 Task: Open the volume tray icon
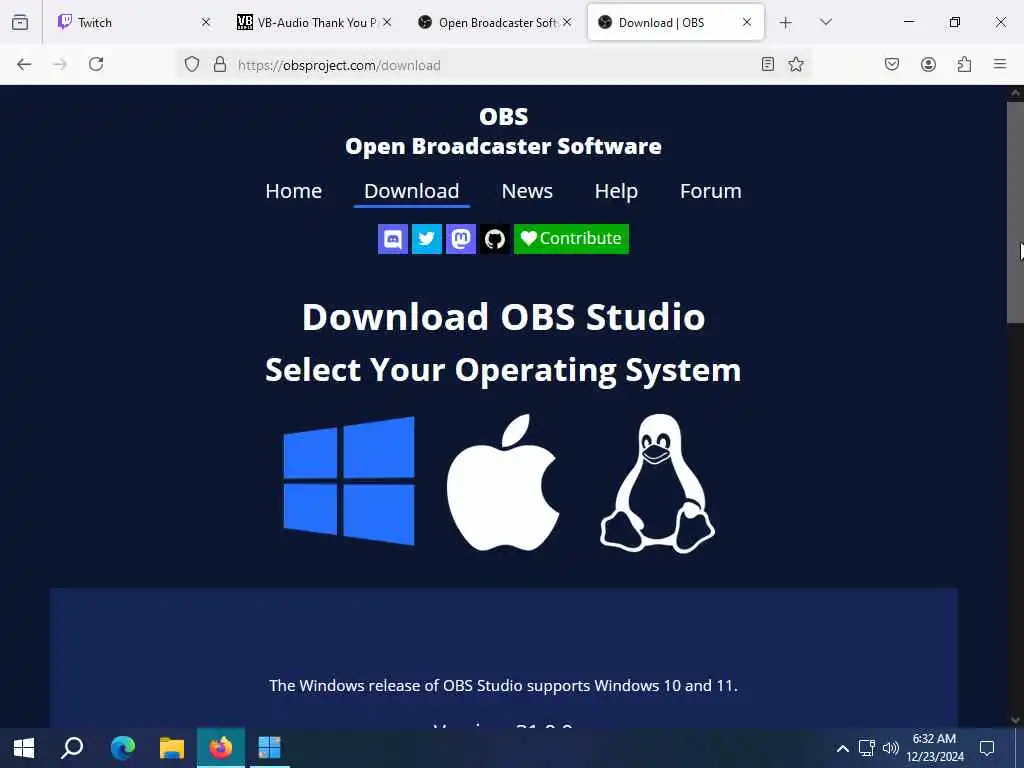click(890, 748)
